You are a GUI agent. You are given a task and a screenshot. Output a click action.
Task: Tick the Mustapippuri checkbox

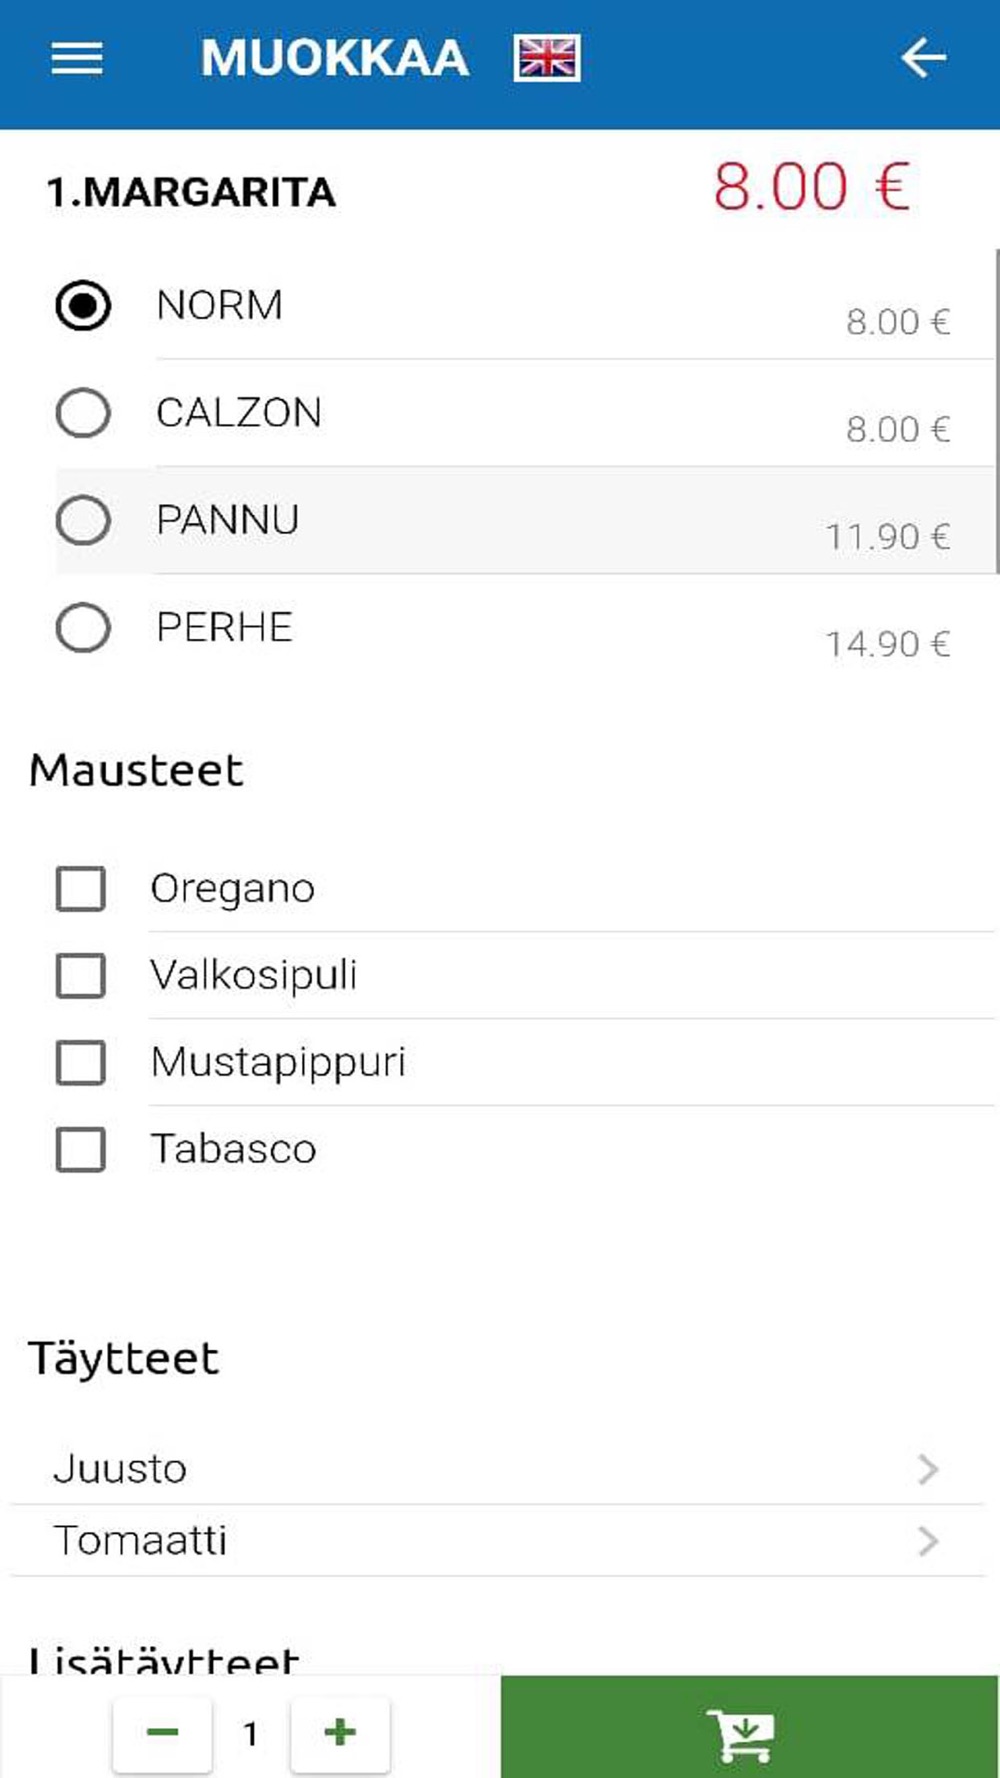coord(81,1062)
